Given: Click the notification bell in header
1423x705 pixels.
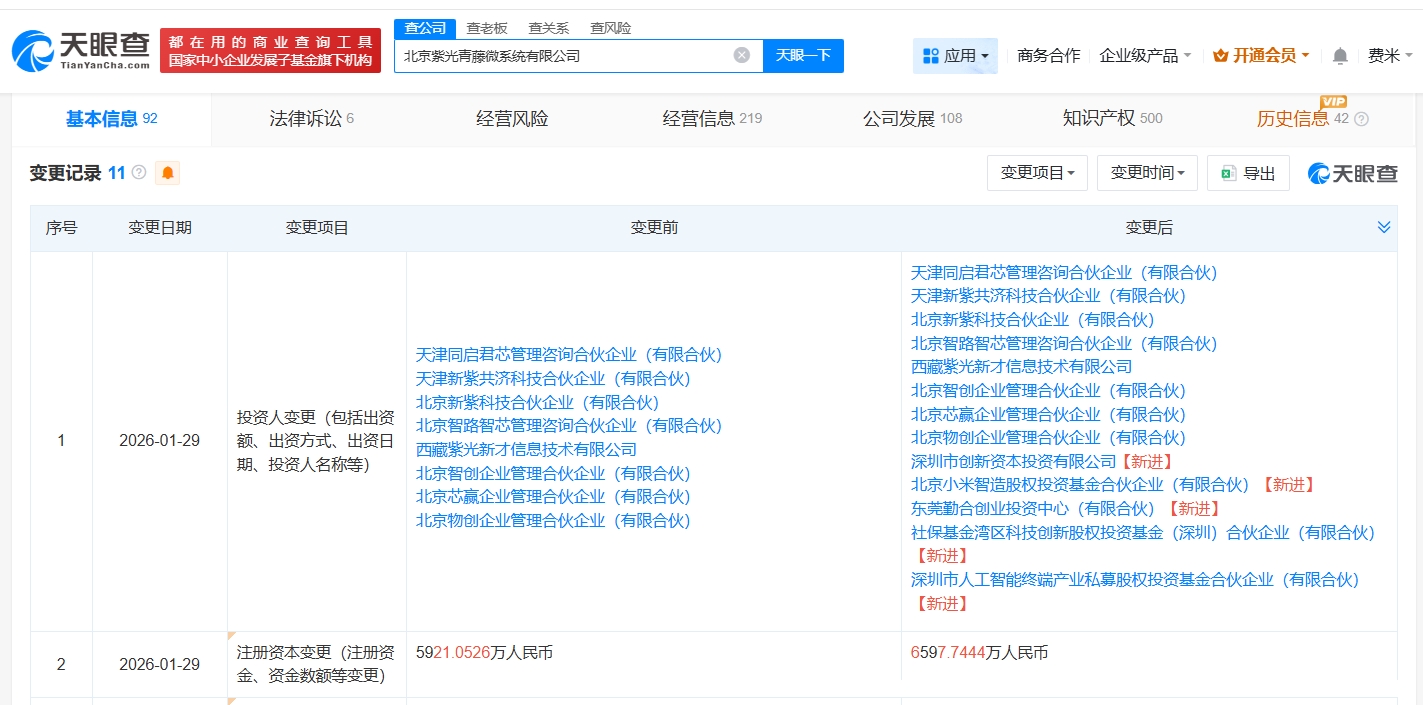Looking at the screenshot, I should (x=1340, y=56).
